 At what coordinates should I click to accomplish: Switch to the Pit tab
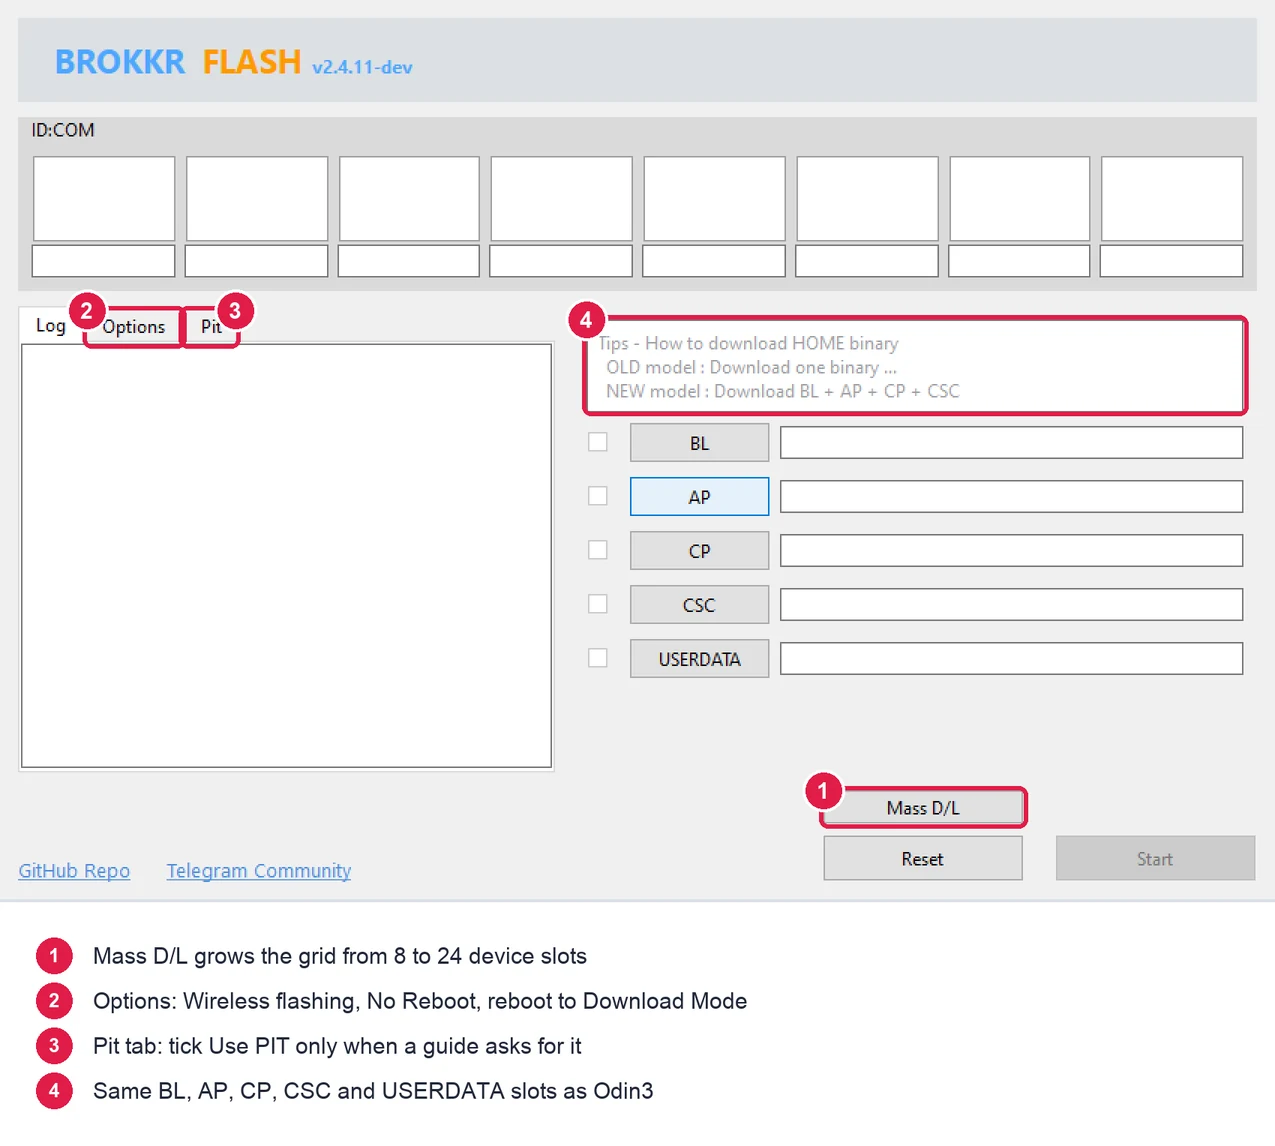(x=211, y=327)
